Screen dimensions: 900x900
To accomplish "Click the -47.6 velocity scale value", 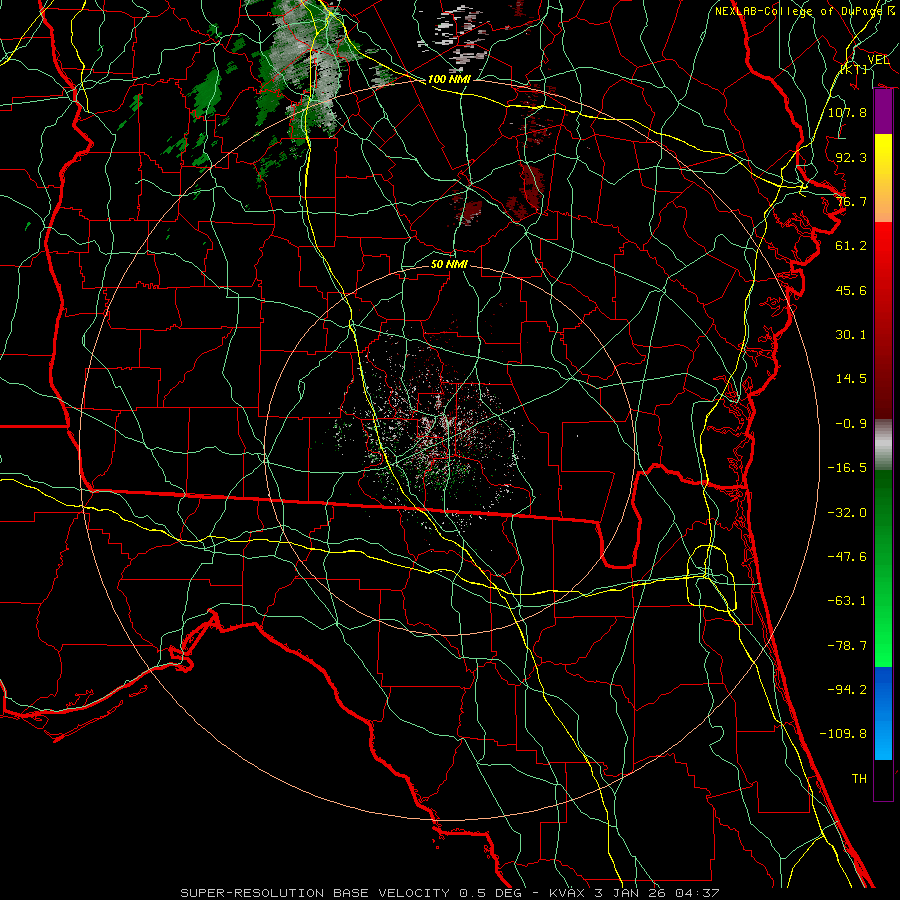I will click(847, 557).
